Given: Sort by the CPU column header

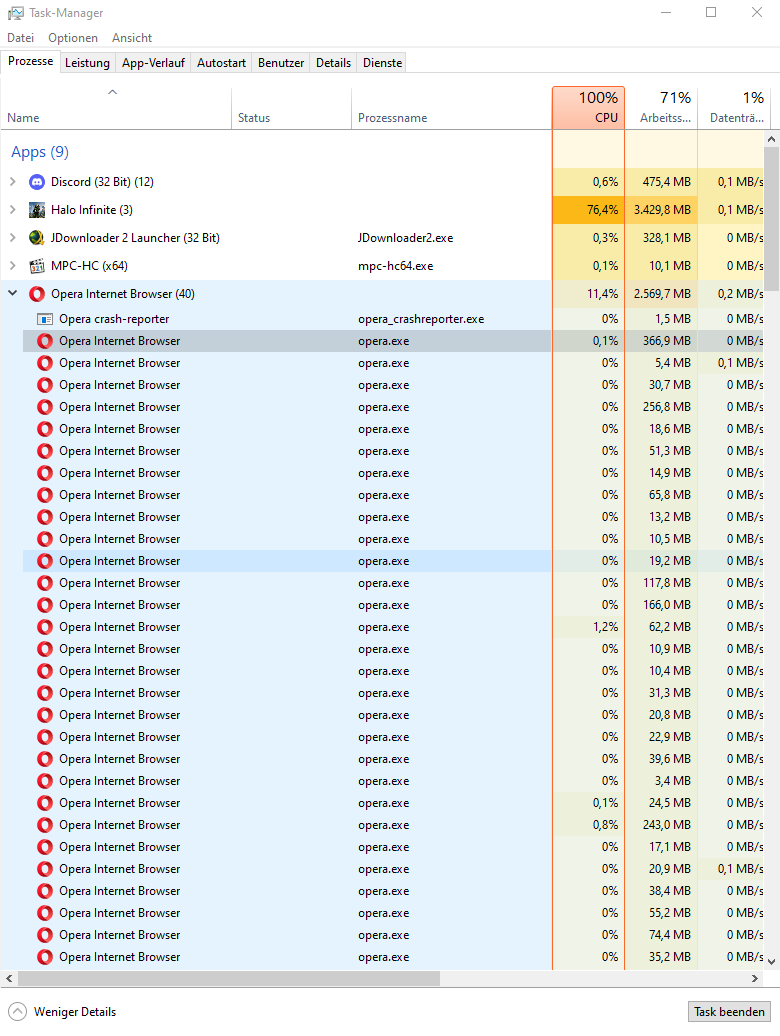Looking at the screenshot, I should coord(588,108).
